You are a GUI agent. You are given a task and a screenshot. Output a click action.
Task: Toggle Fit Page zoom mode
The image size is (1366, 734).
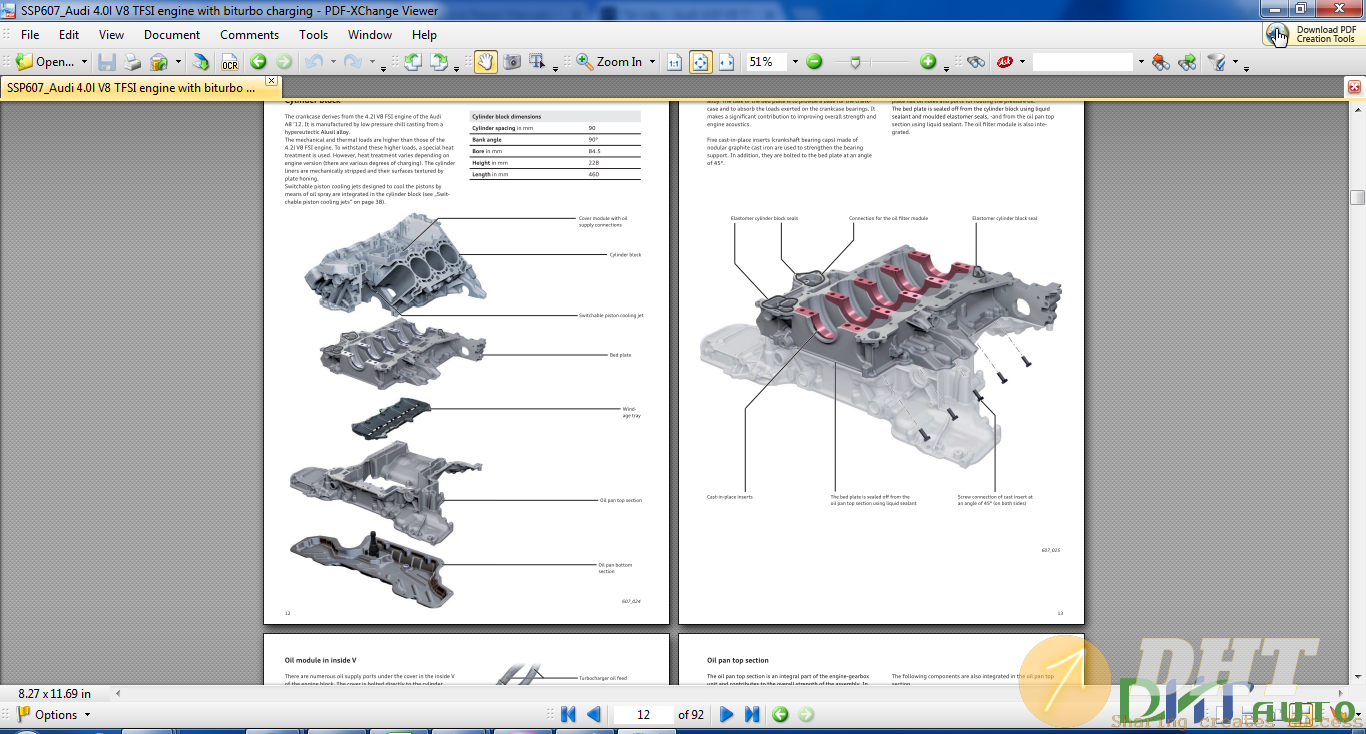click(701, 62)
